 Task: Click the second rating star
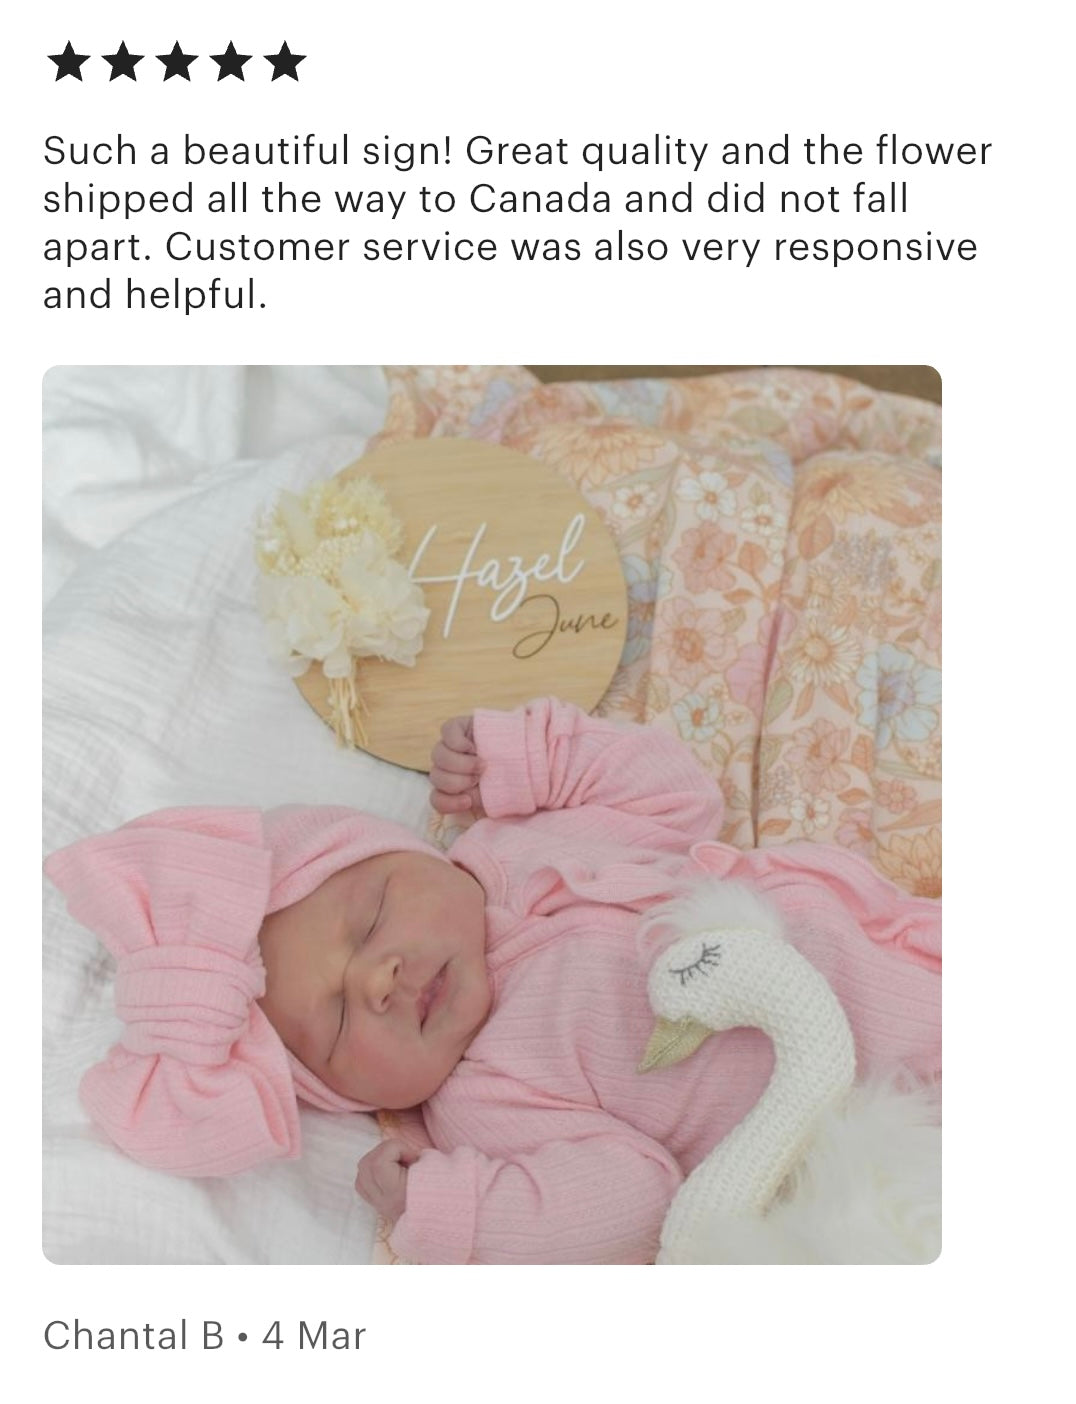tap(122, 62)
